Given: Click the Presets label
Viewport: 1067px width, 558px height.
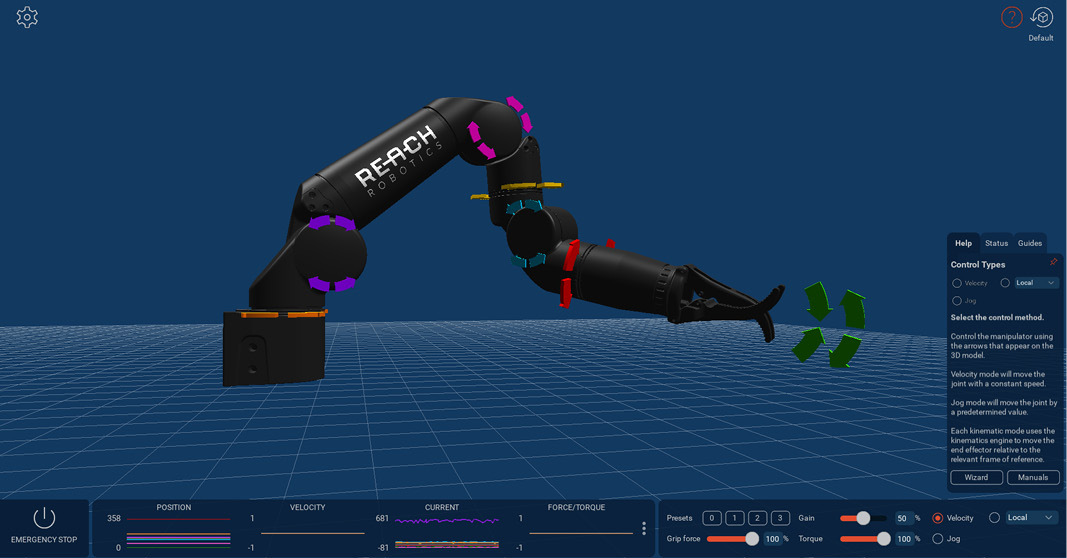Looking at the screenshot, I should tap(679, 518).
